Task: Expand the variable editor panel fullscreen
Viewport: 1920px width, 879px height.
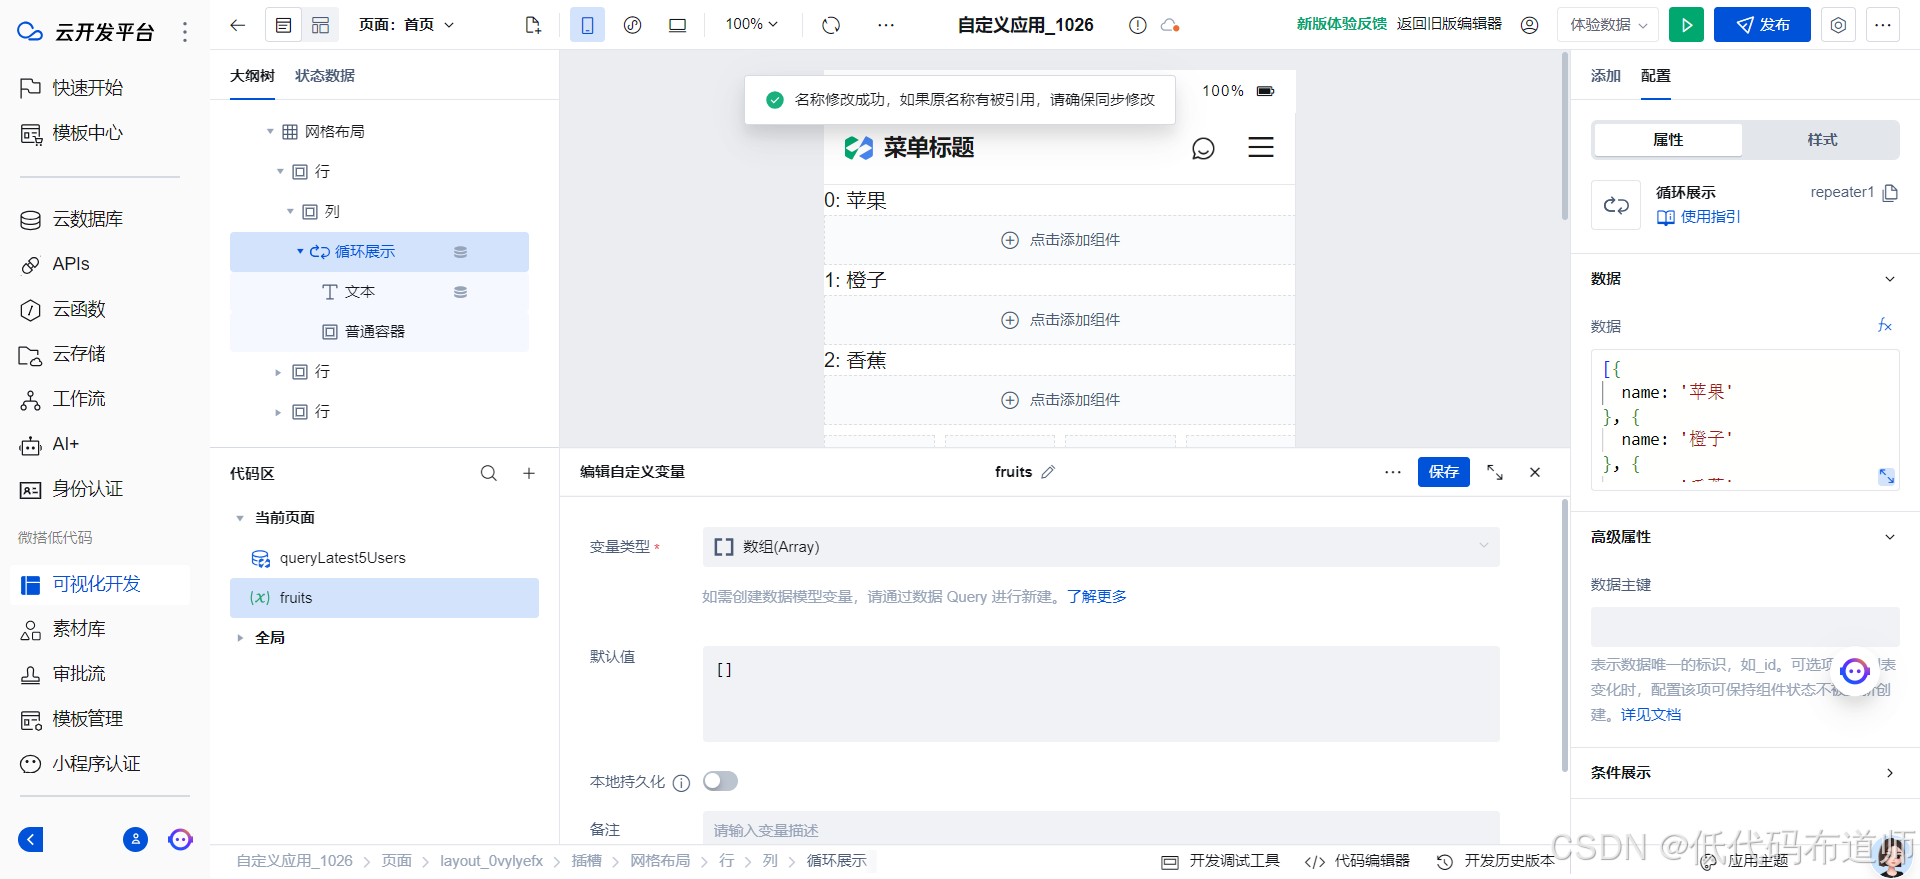Action: click(1495, 472)
